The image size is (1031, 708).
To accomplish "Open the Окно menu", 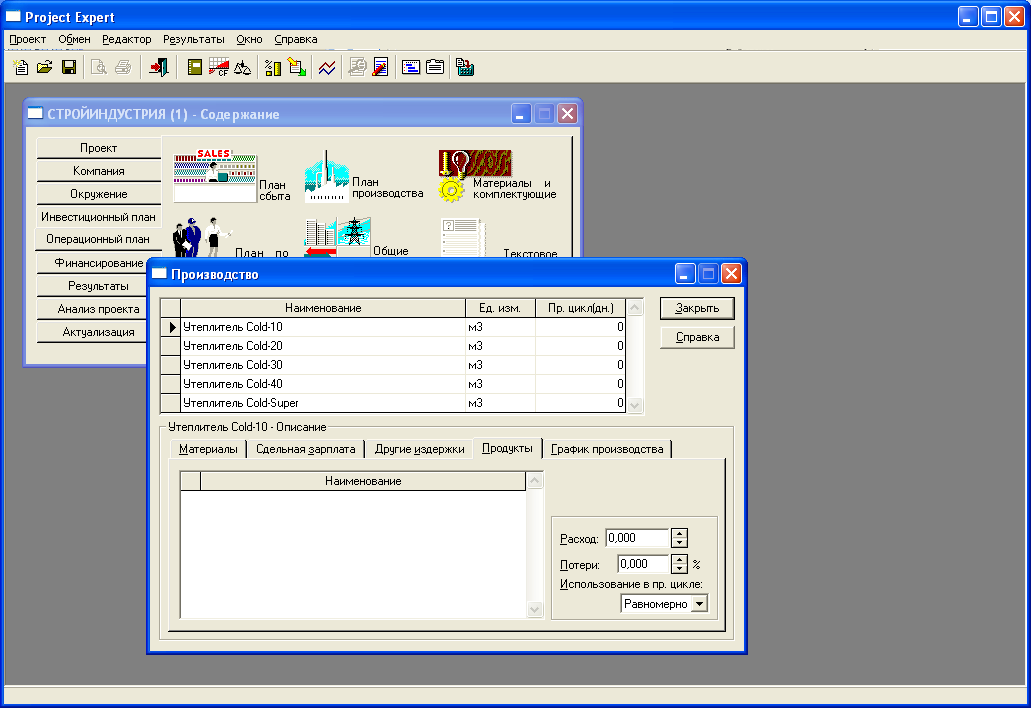I will coord(249,39).
